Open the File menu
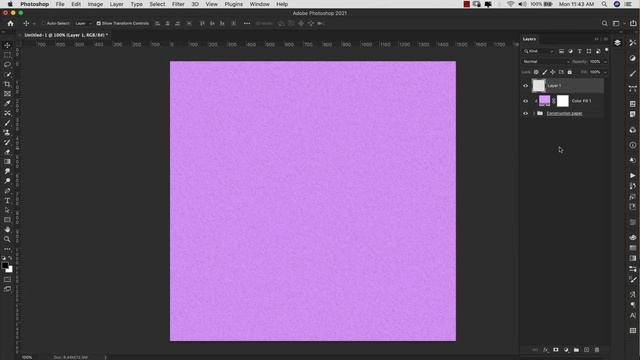 point(60,4)
